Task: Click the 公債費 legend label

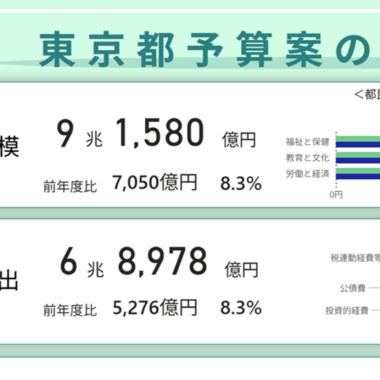Action: pyautogui.click(x=353, y=288)
